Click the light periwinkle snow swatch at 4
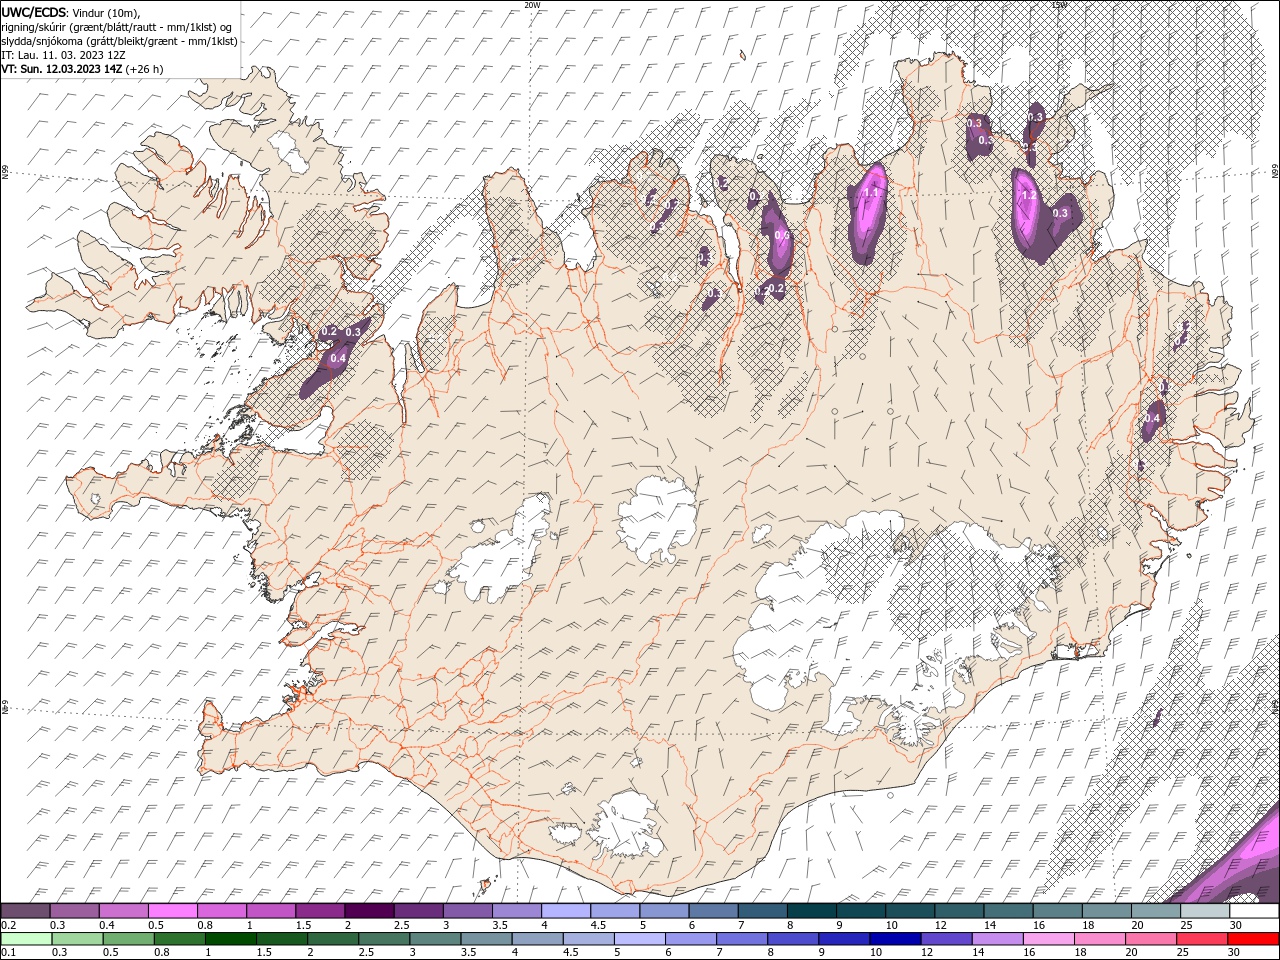Image resolution: width=1280 pixels, height=960 pixels. tap(566, 911)
